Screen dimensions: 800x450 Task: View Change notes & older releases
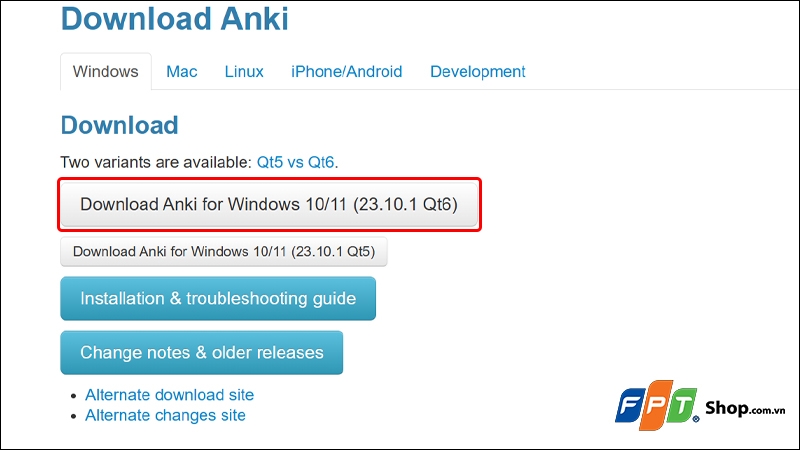click(202, 353)
